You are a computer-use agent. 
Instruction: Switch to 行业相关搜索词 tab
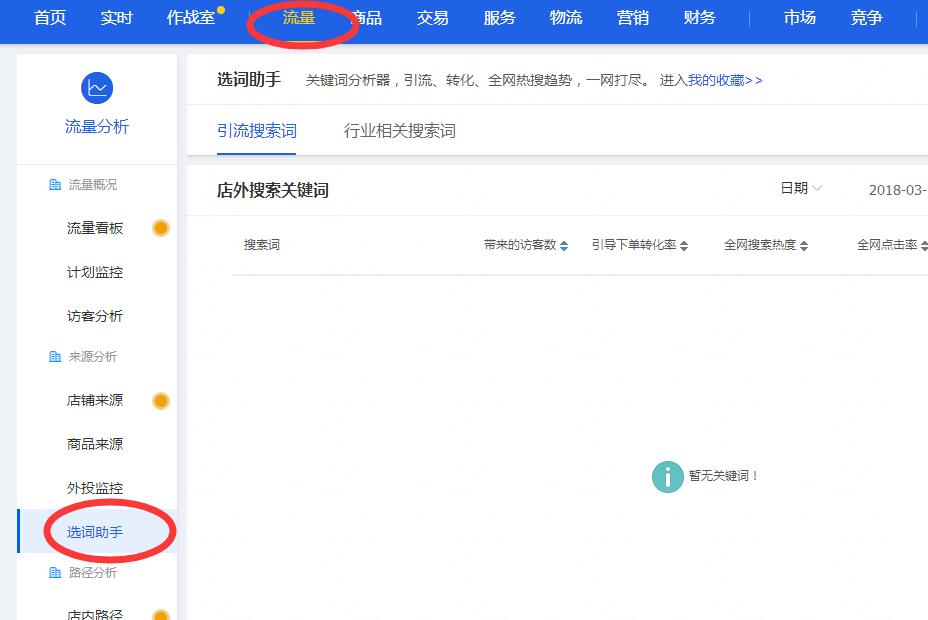pos(399,131)
